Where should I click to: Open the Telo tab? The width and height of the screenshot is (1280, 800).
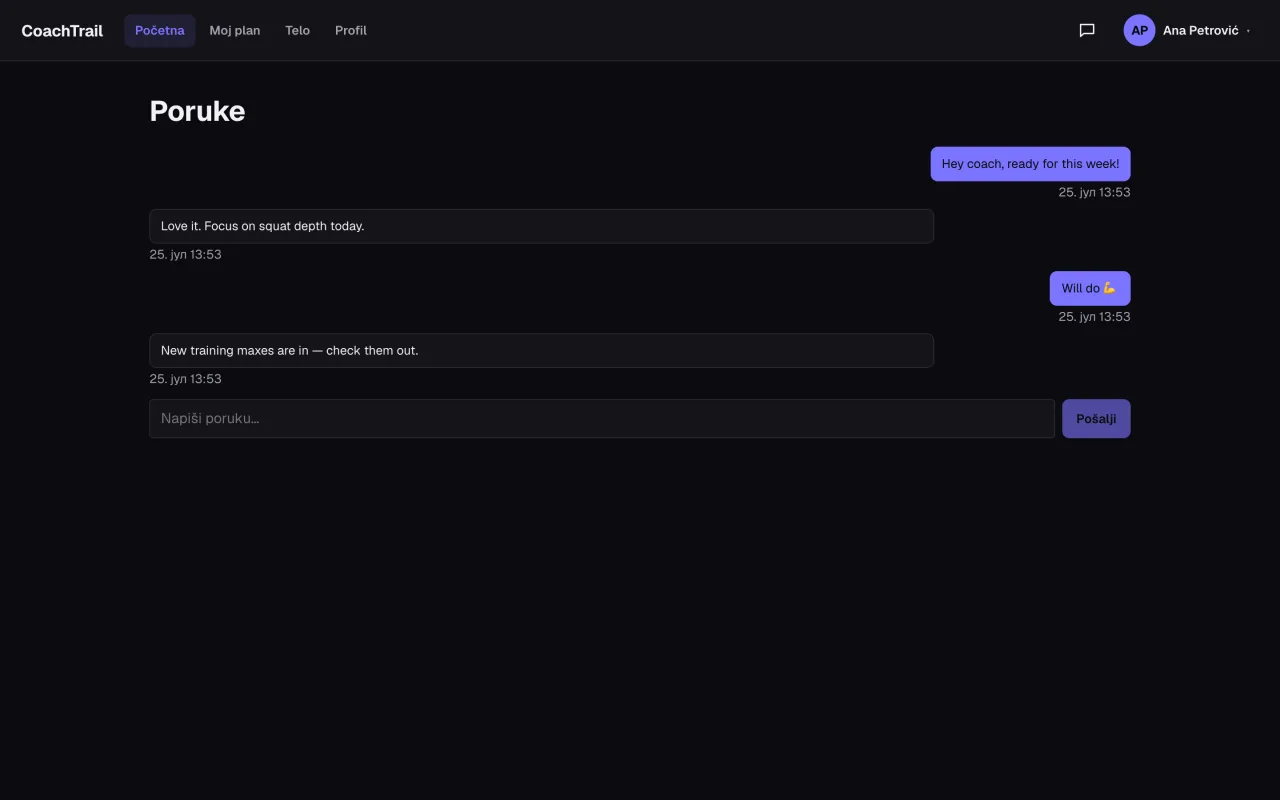click(x=297, y=30)
